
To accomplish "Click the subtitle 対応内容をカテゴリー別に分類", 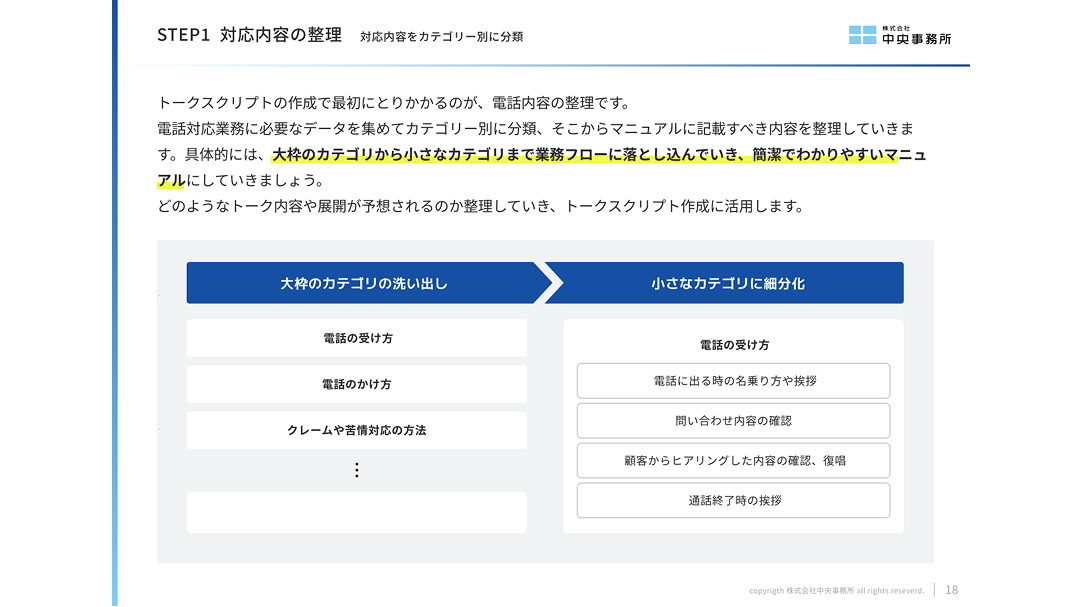I will point(442,37).
